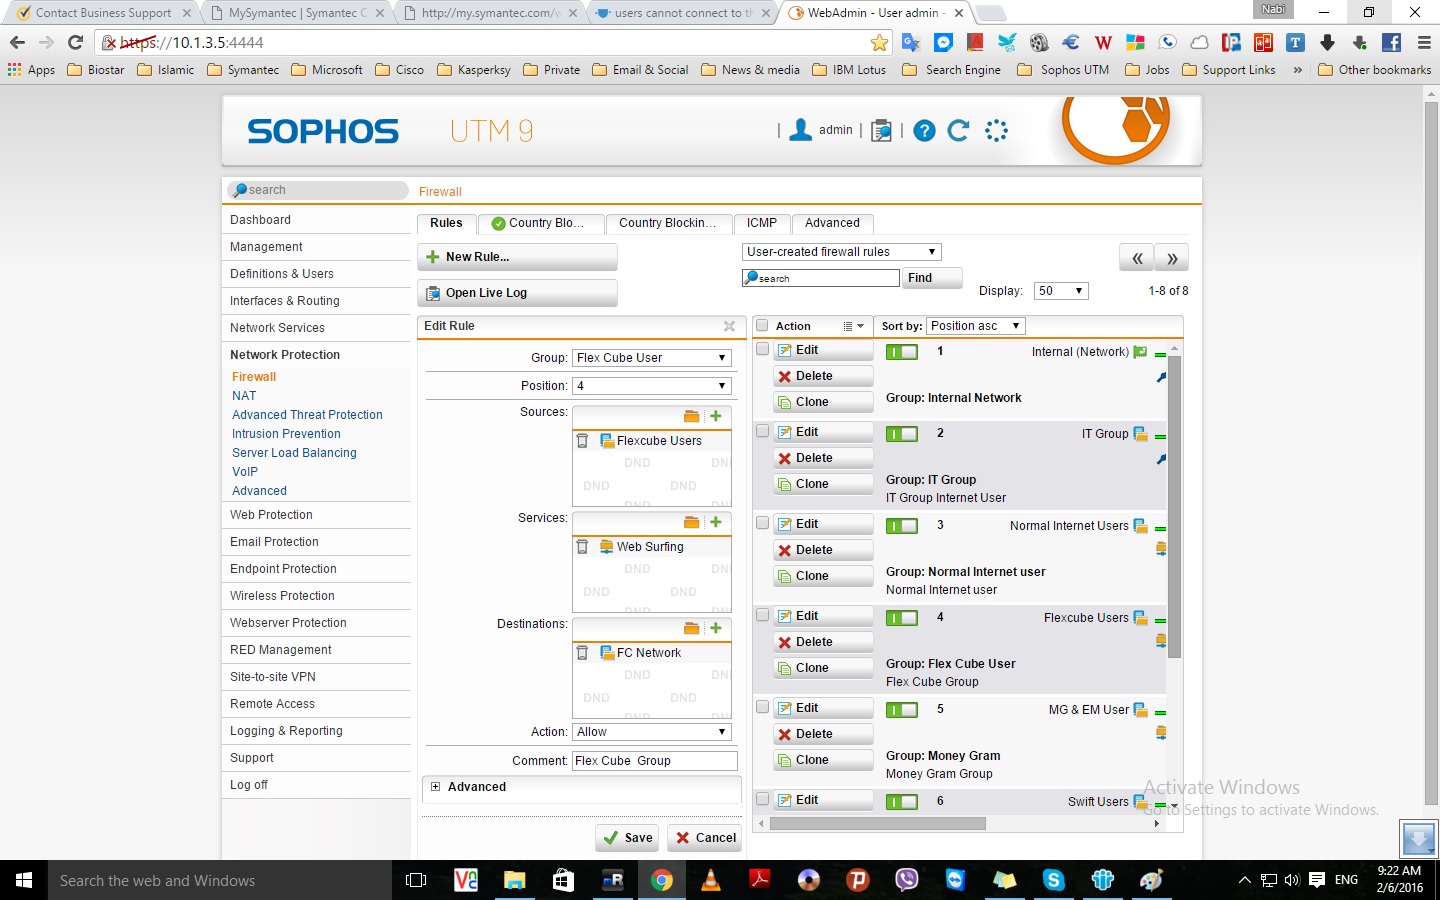This screenshot has width=1440, height=900.
Task: Open the live log clipboard icon in header
Action: tap(881, 131)
